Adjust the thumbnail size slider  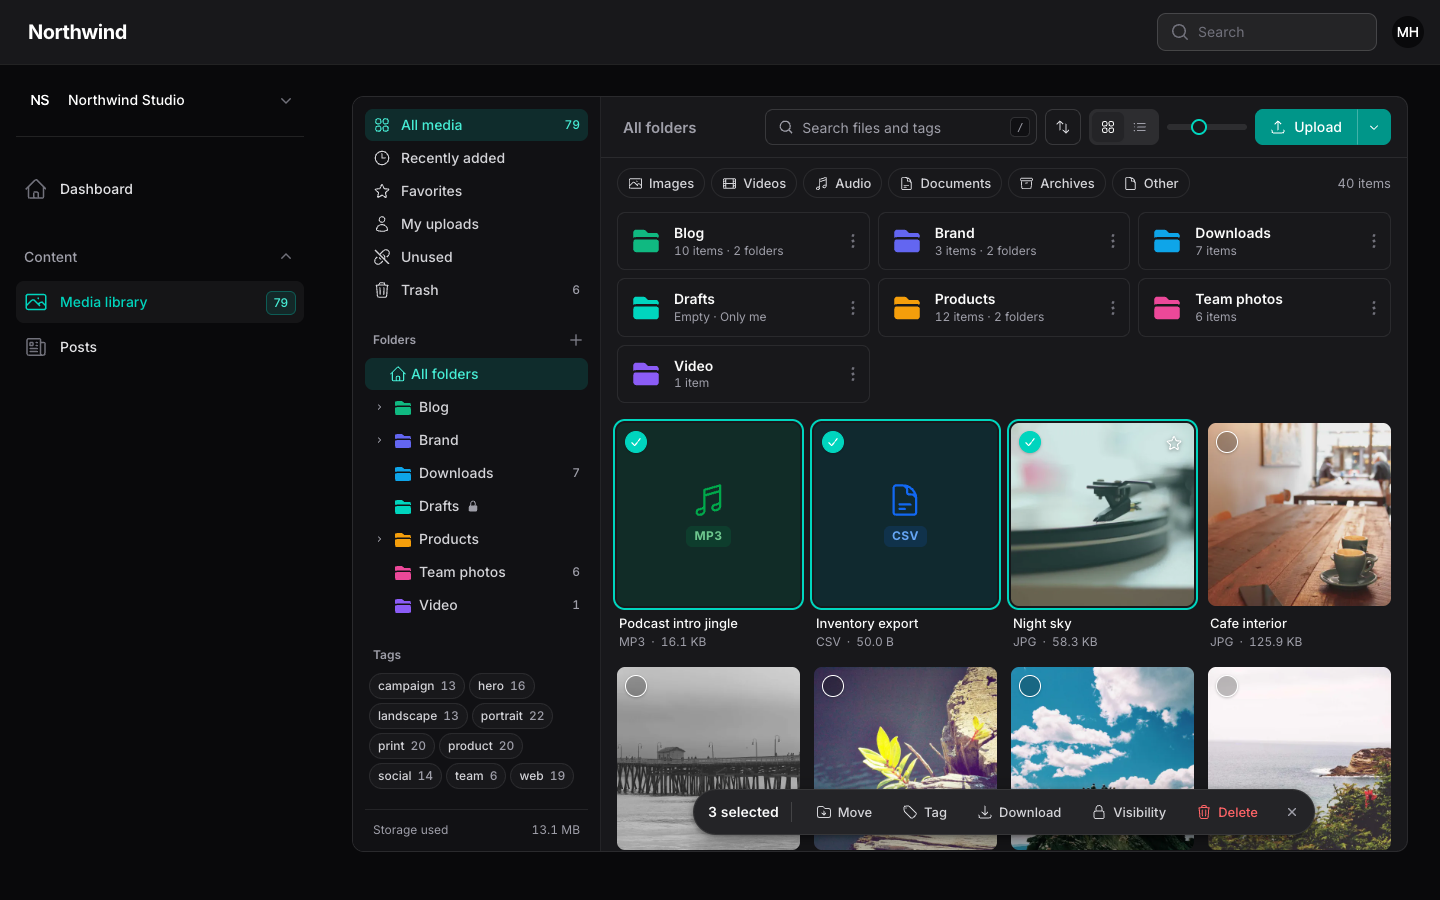(x=1199, y=127)
